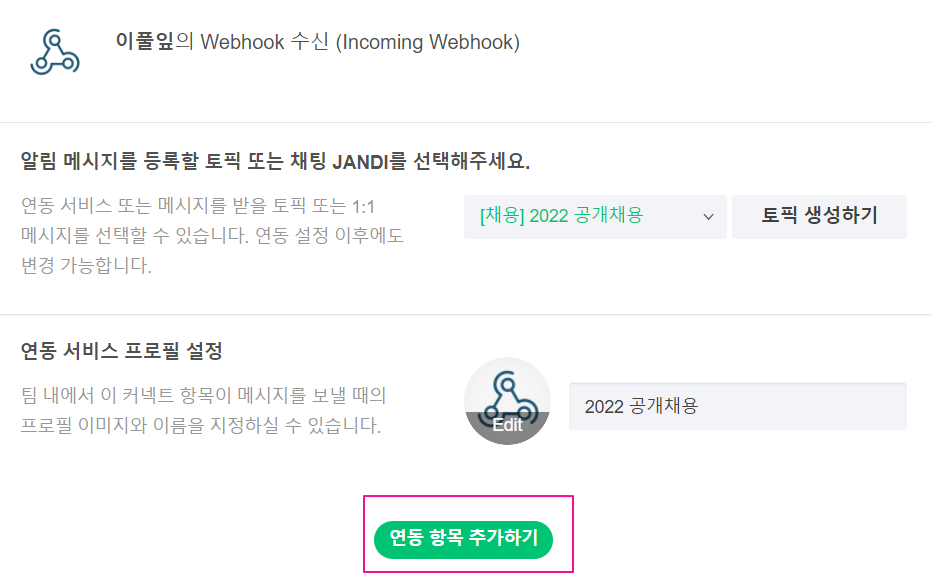Focus the 2022 공개채용 profile name field

(737, 406)
